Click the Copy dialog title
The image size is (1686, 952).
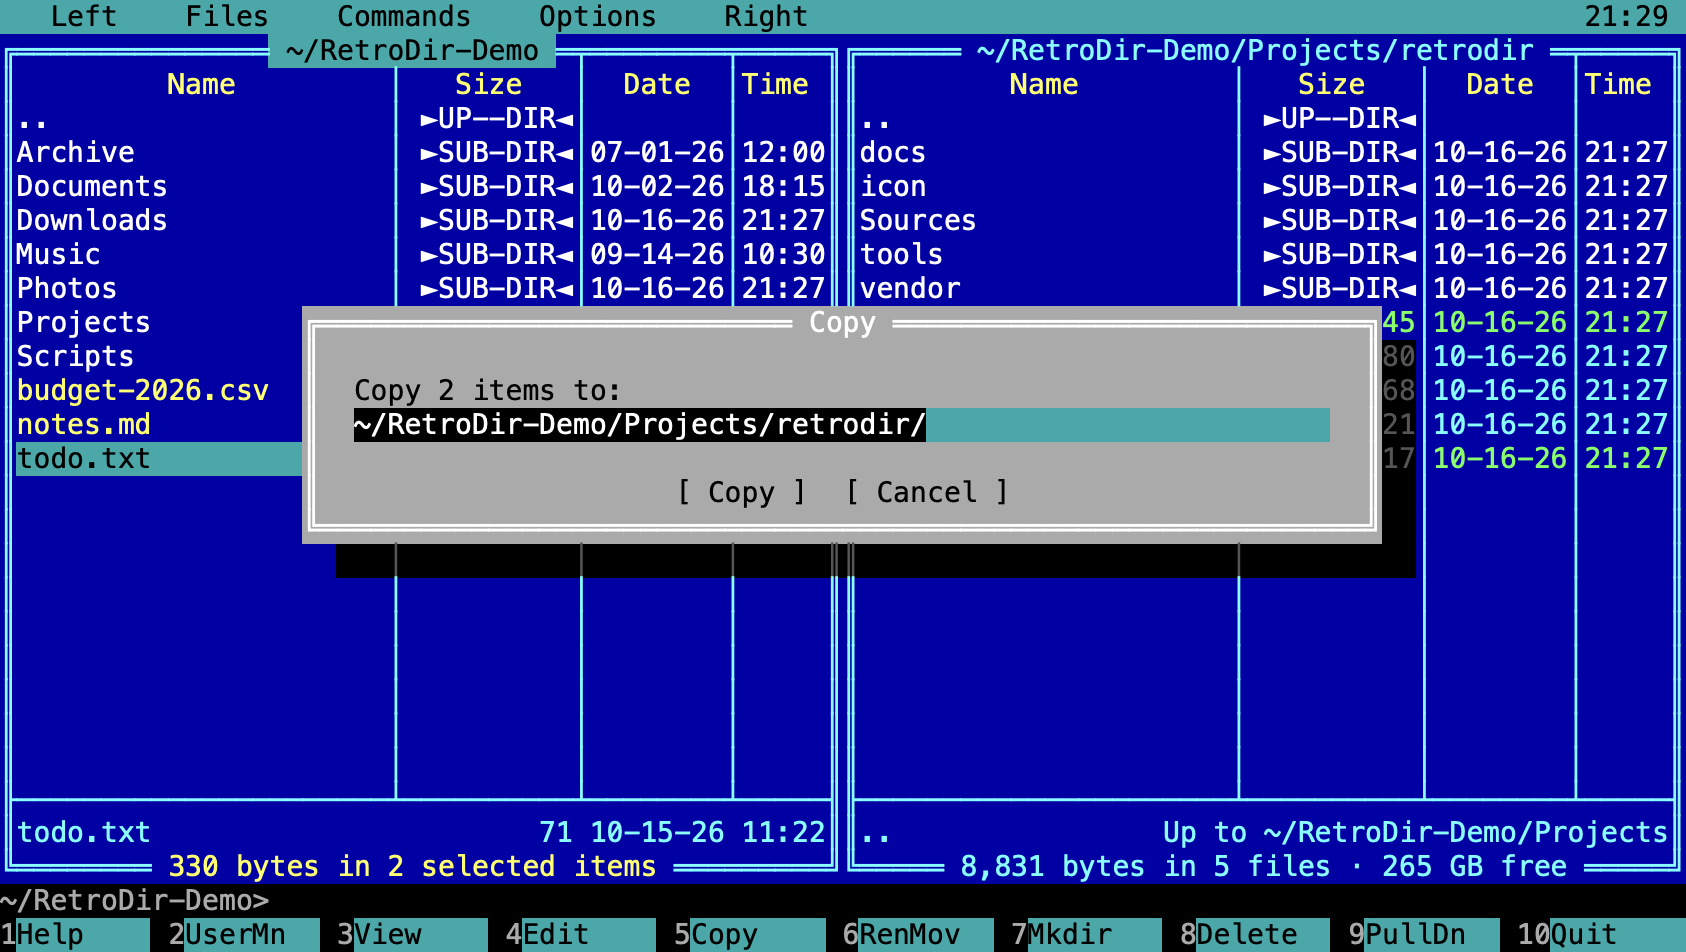[842, 322]
